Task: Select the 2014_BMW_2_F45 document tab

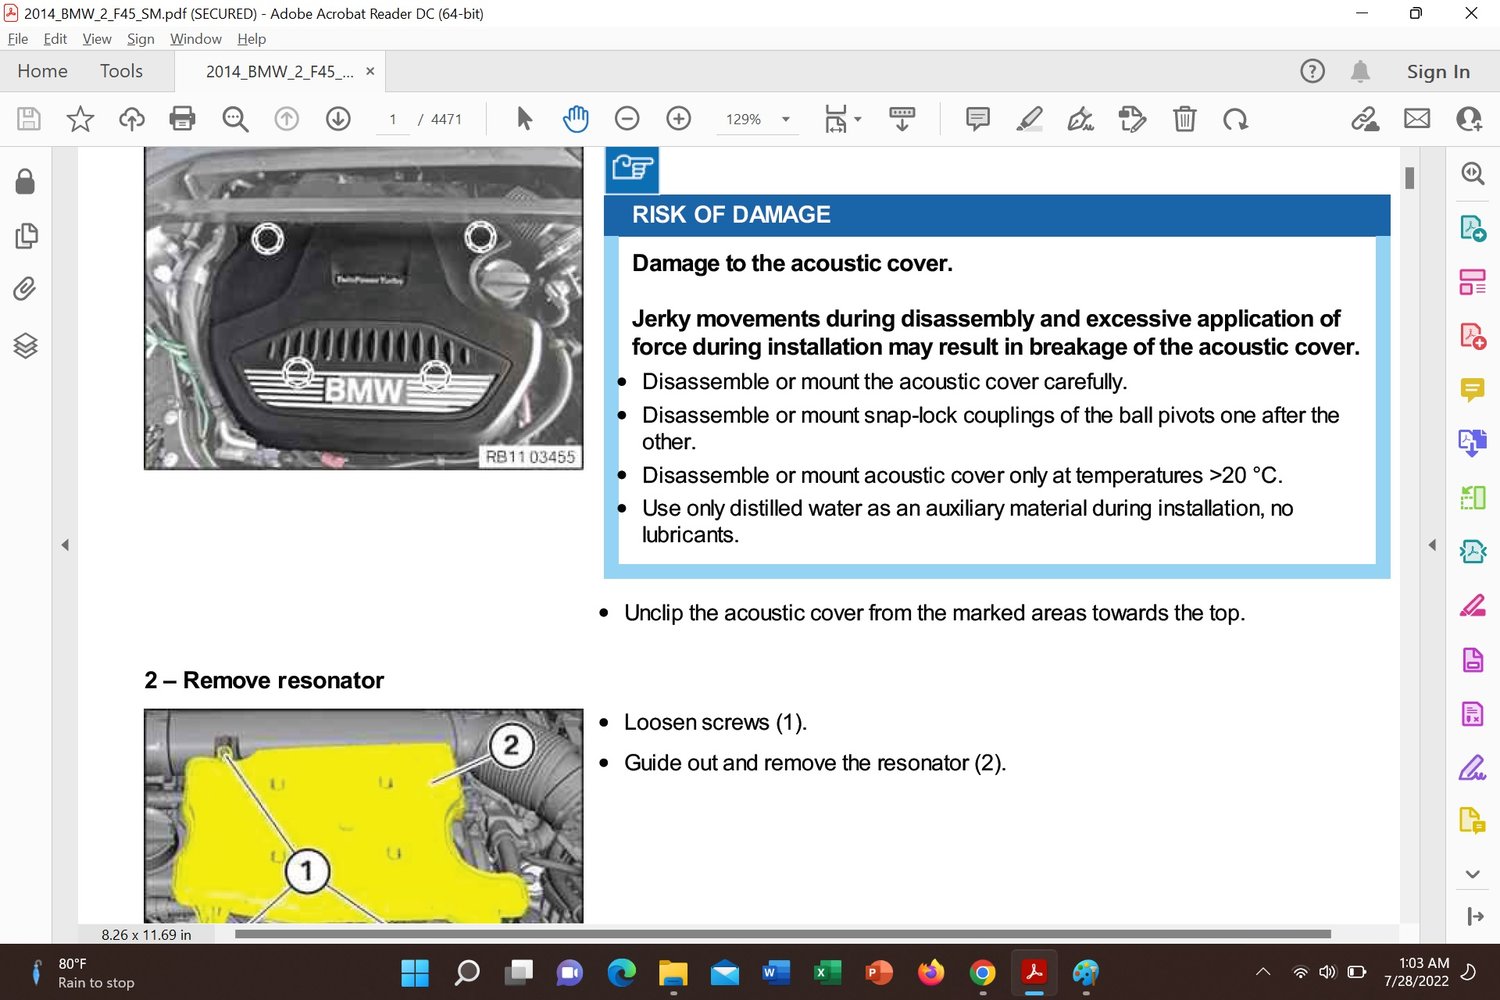Action: (279, 72)
